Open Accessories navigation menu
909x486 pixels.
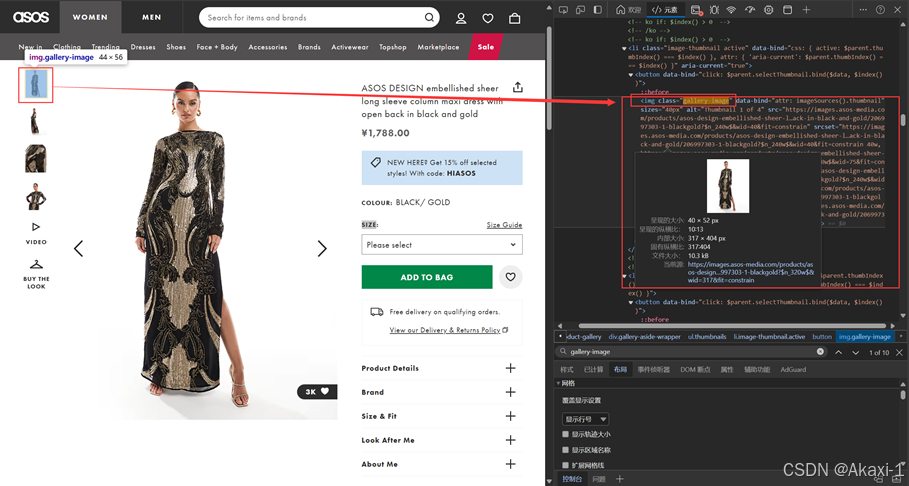[268, 47]
